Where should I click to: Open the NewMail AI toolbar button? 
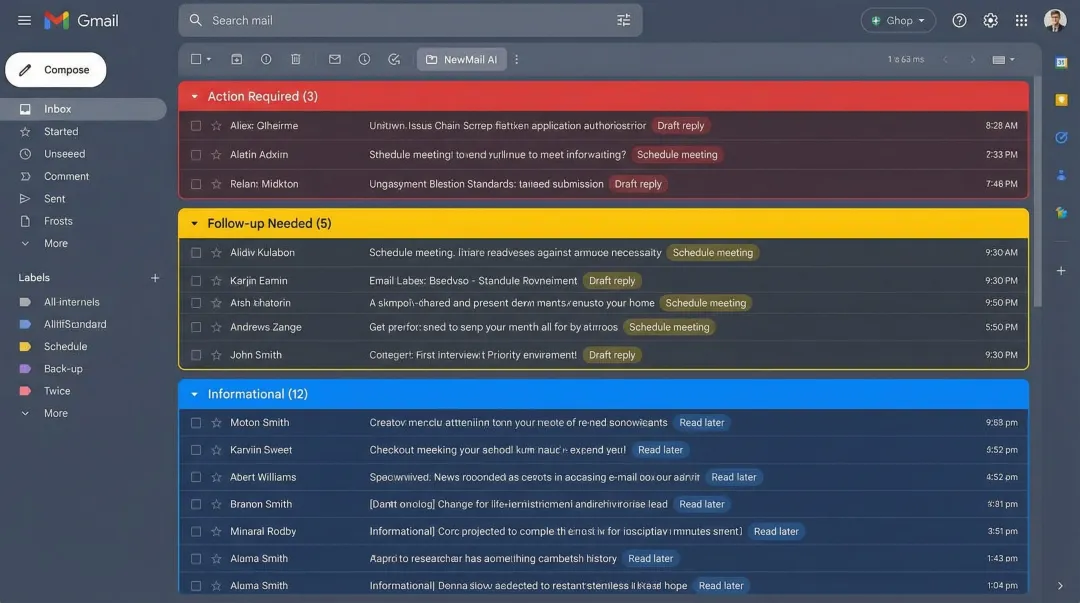[x=461, y=58]
